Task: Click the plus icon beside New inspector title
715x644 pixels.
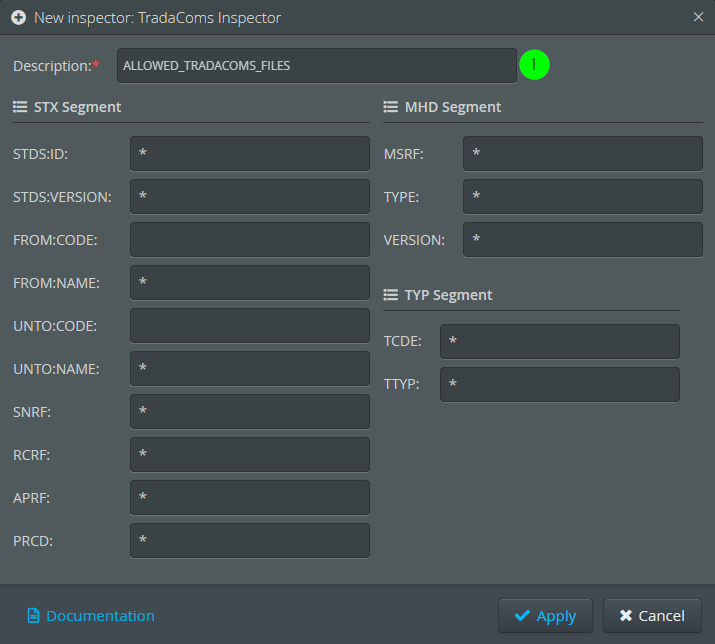Action: (18, 17)
